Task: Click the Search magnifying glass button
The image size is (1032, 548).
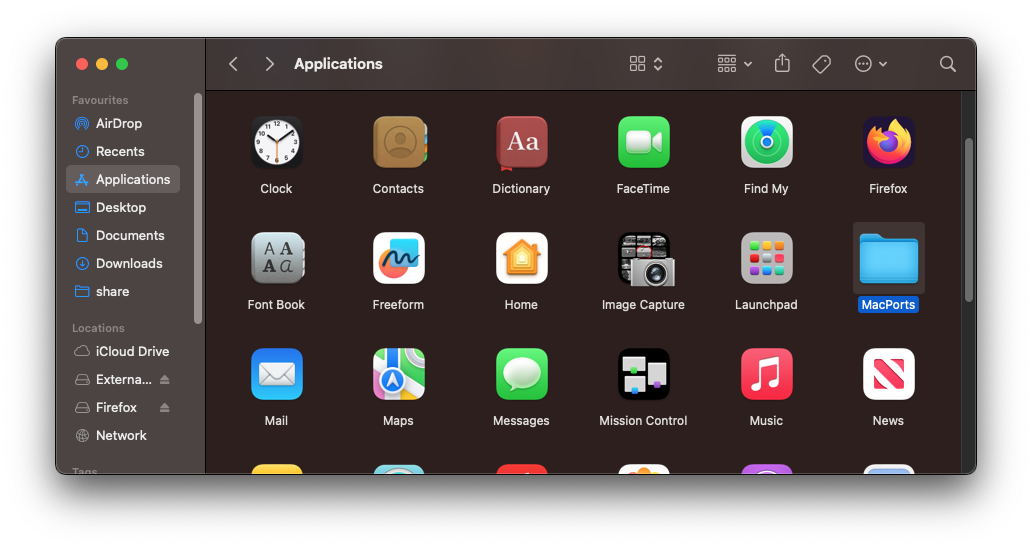Action: click(x=947, y=64)
